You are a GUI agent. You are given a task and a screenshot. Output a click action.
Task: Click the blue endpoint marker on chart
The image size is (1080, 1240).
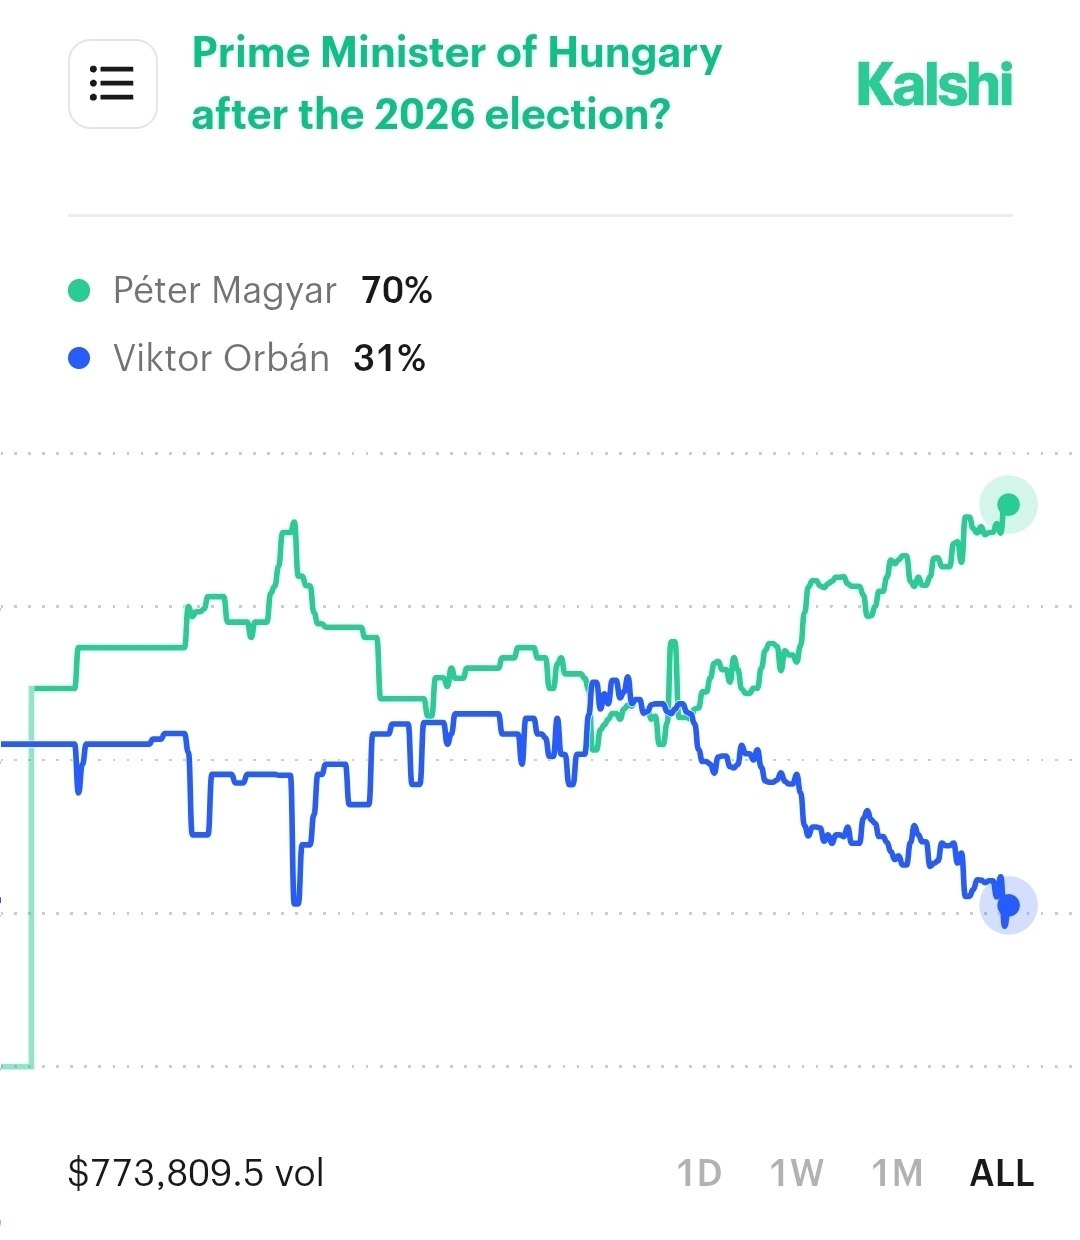coord(1008,906)
